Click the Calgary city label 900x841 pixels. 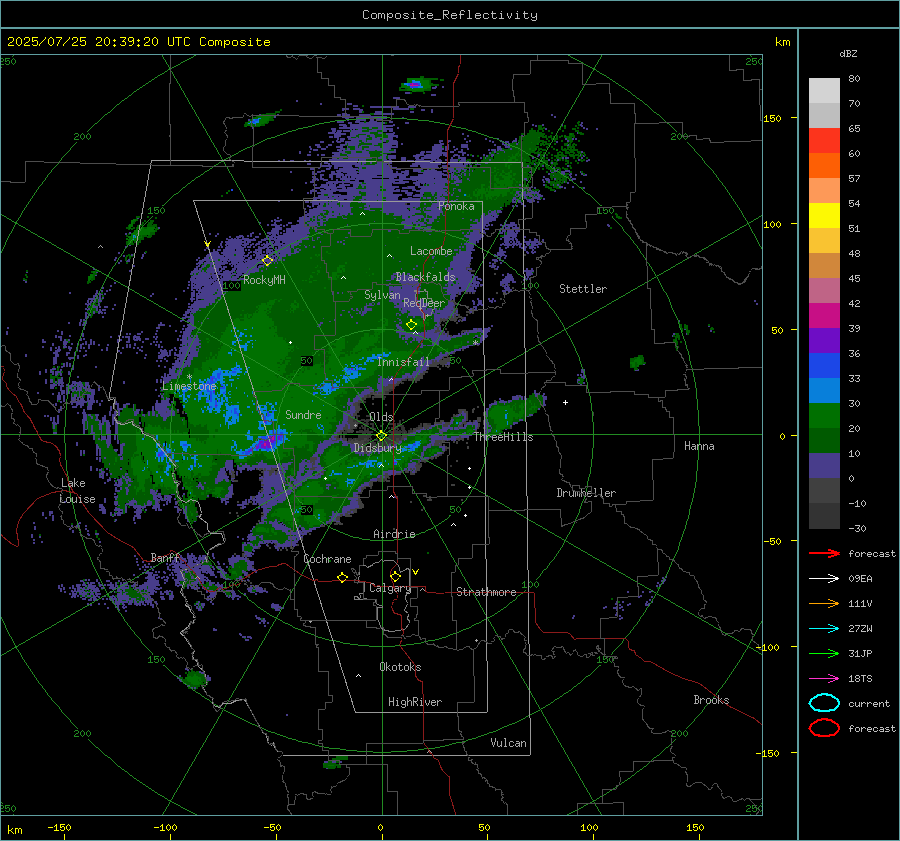390,588
